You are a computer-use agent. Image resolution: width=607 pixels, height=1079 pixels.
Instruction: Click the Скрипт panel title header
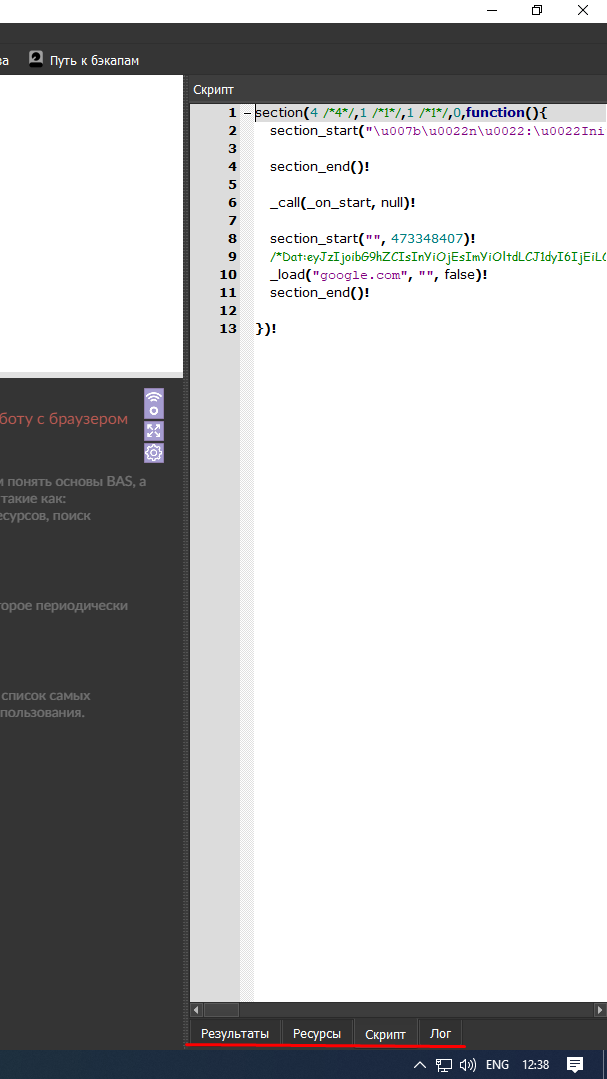tap(213, 90)
